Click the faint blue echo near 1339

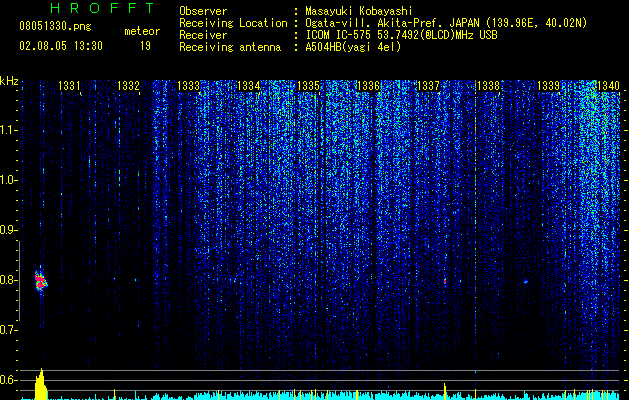click(x=526, y=282)
